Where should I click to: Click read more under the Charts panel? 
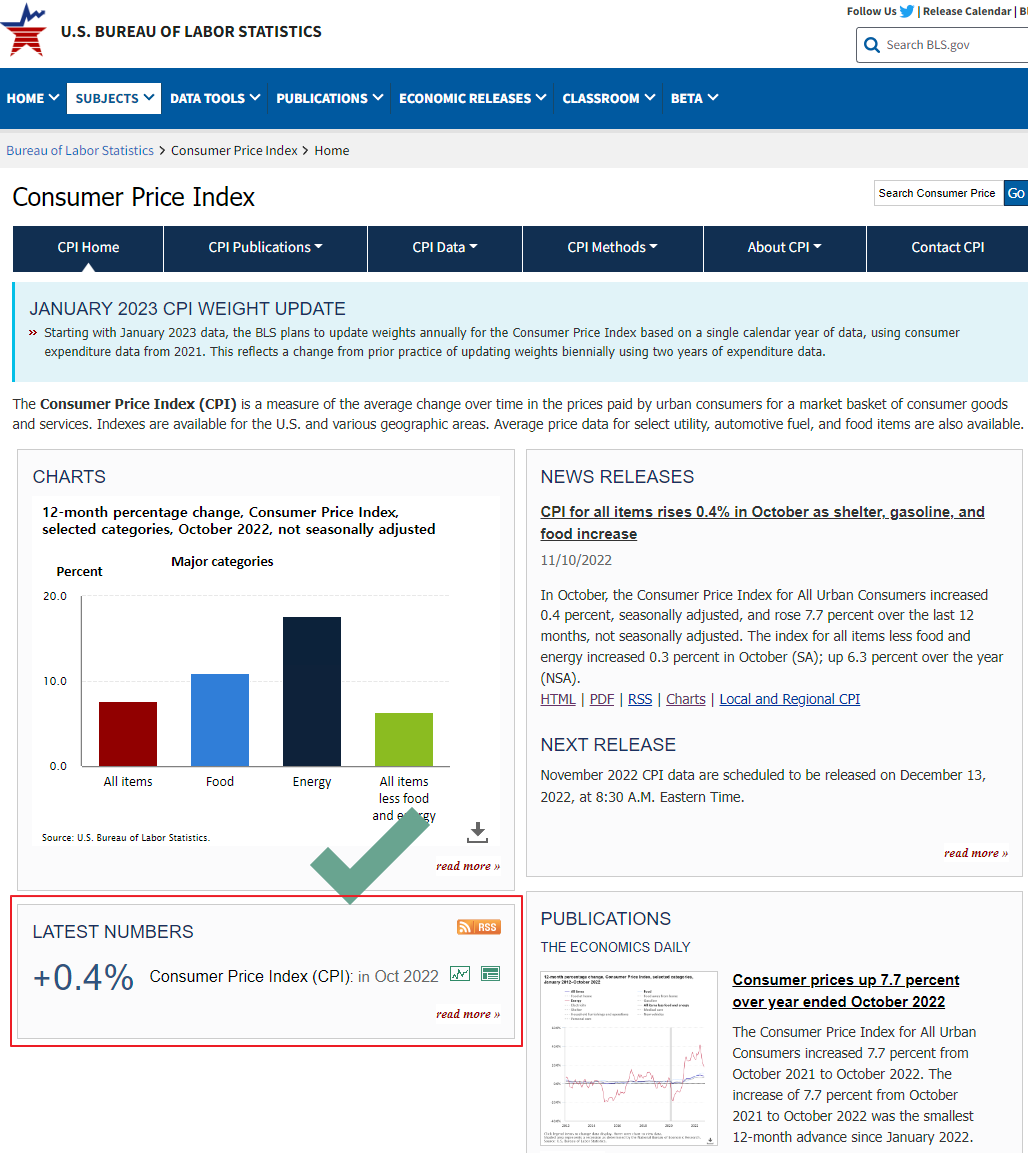[468, 866]
